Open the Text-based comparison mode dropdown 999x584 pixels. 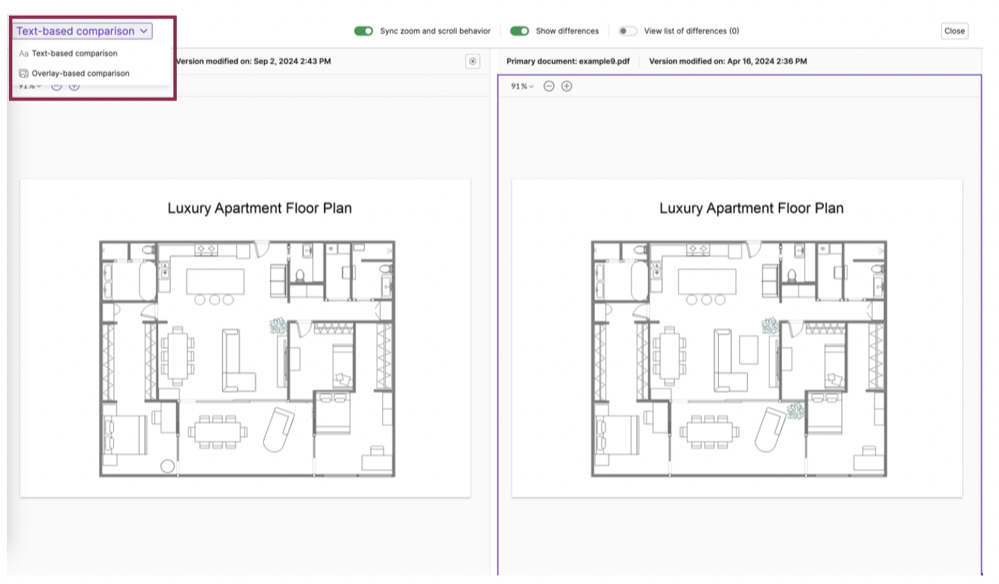[82, 31]
